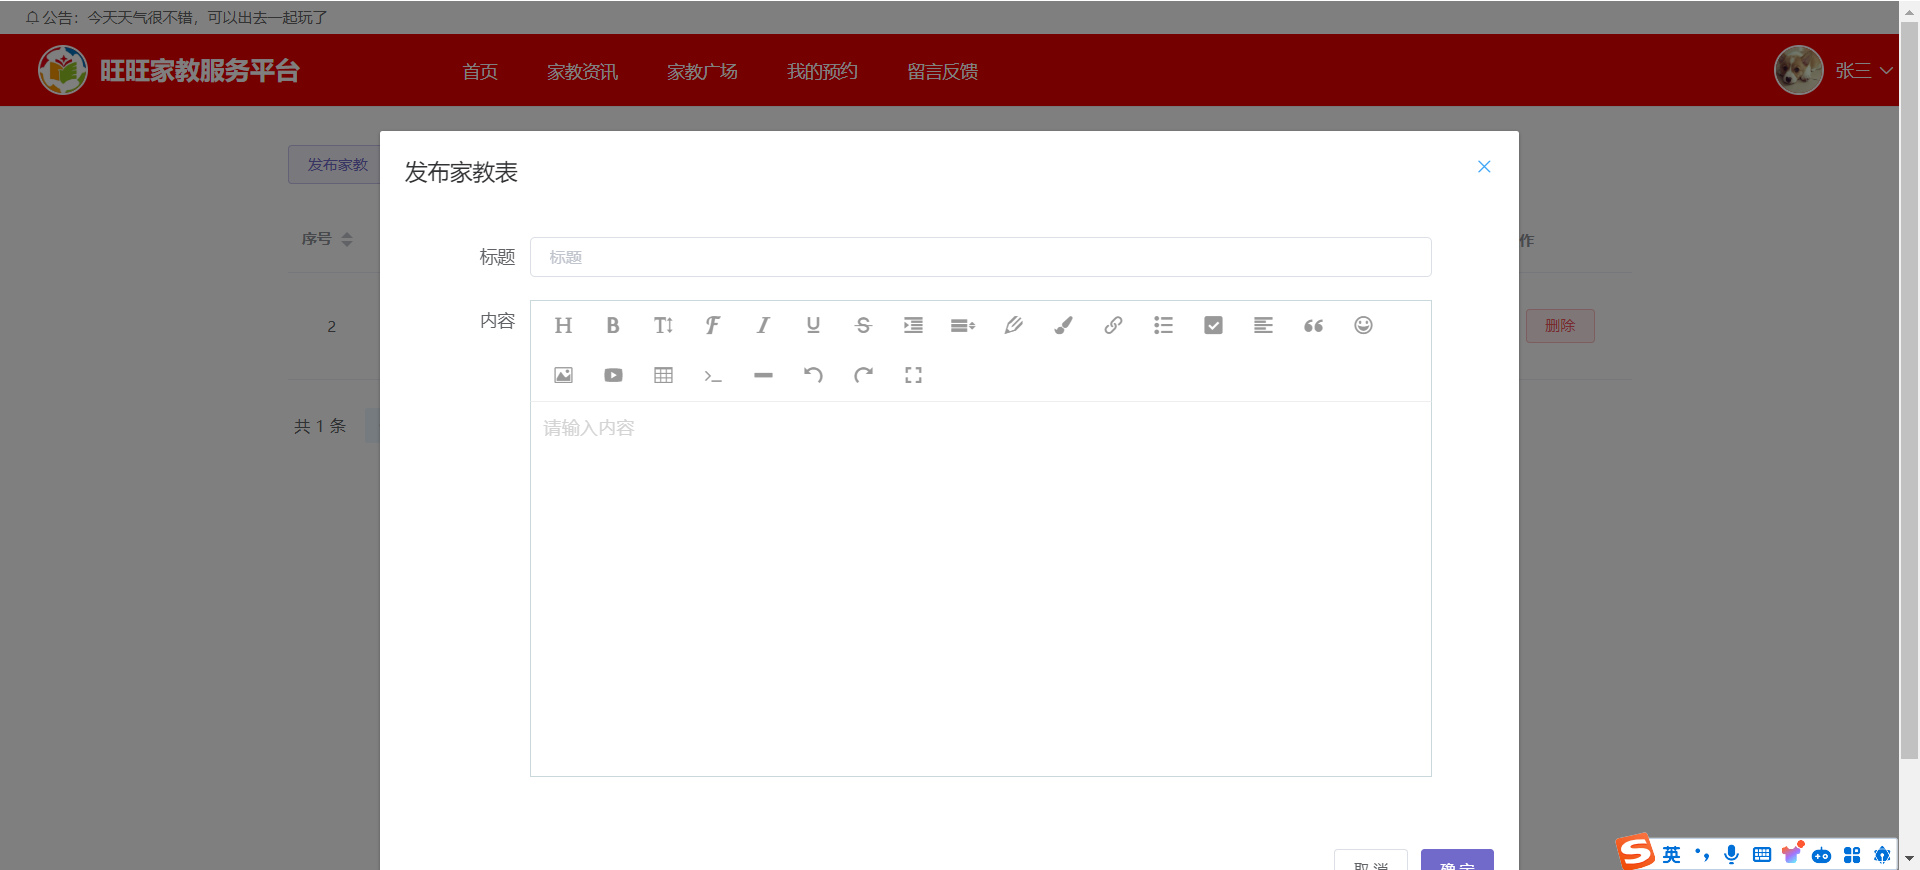1920x870 pixels.
Task: Sort the table by 序号 column
Action: (x=346, y=239)
